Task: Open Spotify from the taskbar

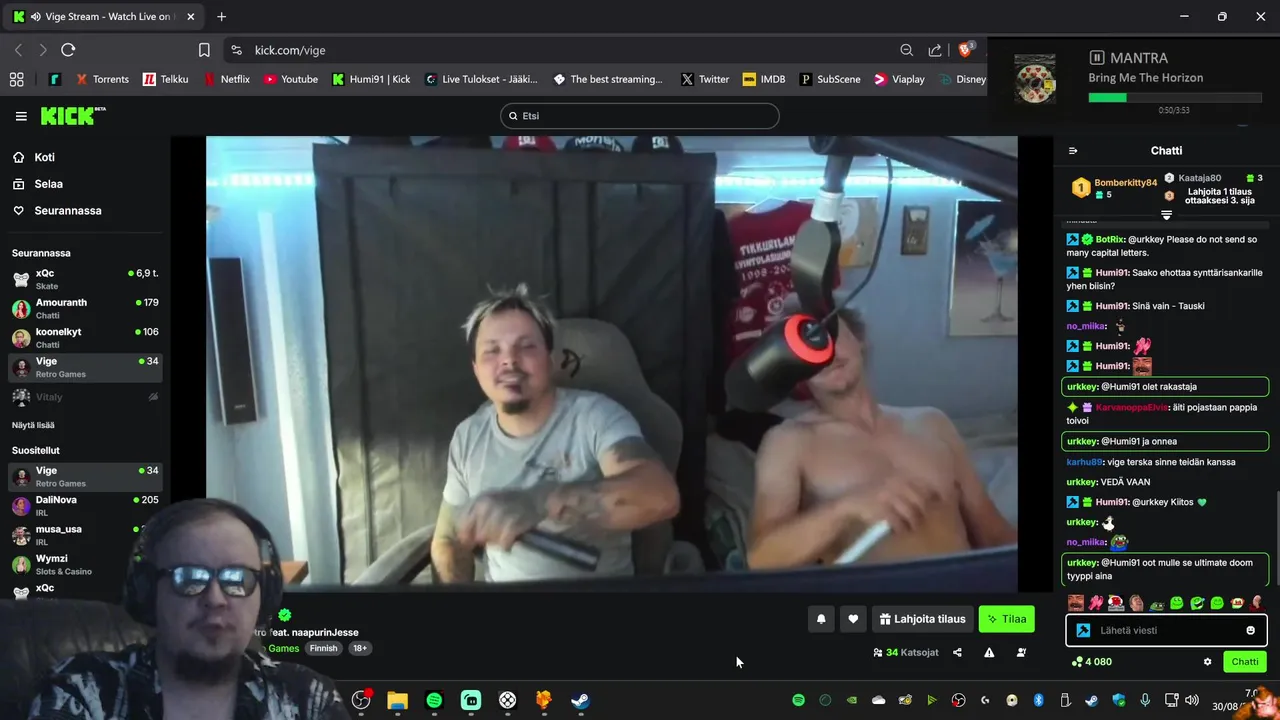Action: click(434, 701)
